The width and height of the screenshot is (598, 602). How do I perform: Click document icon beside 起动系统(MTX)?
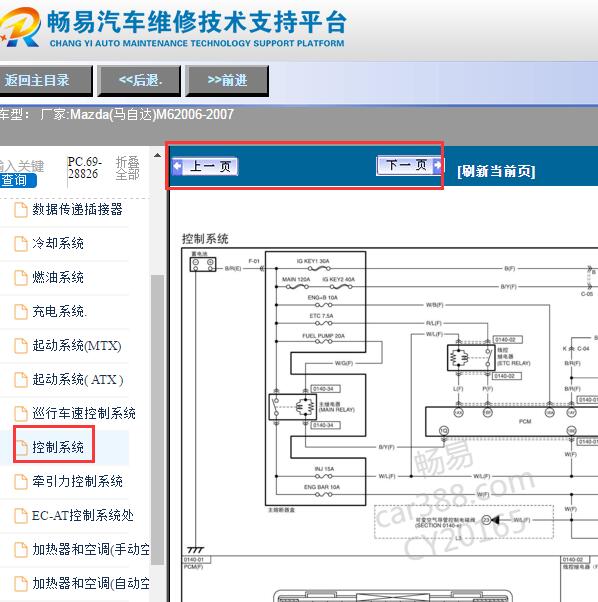click(x=21, y=346)
